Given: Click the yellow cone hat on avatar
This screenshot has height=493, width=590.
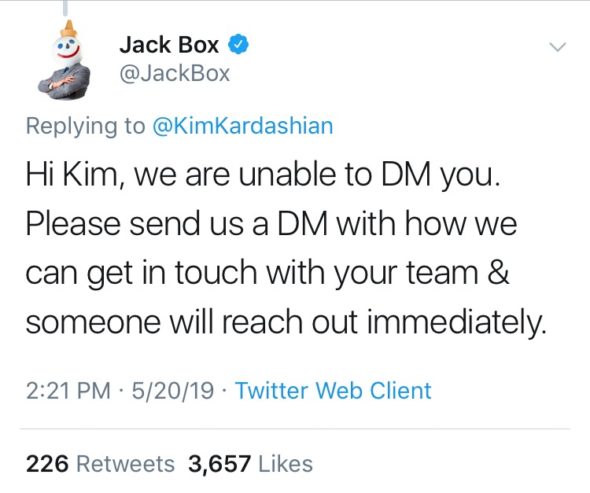Looking at the screenshot, I should (68, 29).
